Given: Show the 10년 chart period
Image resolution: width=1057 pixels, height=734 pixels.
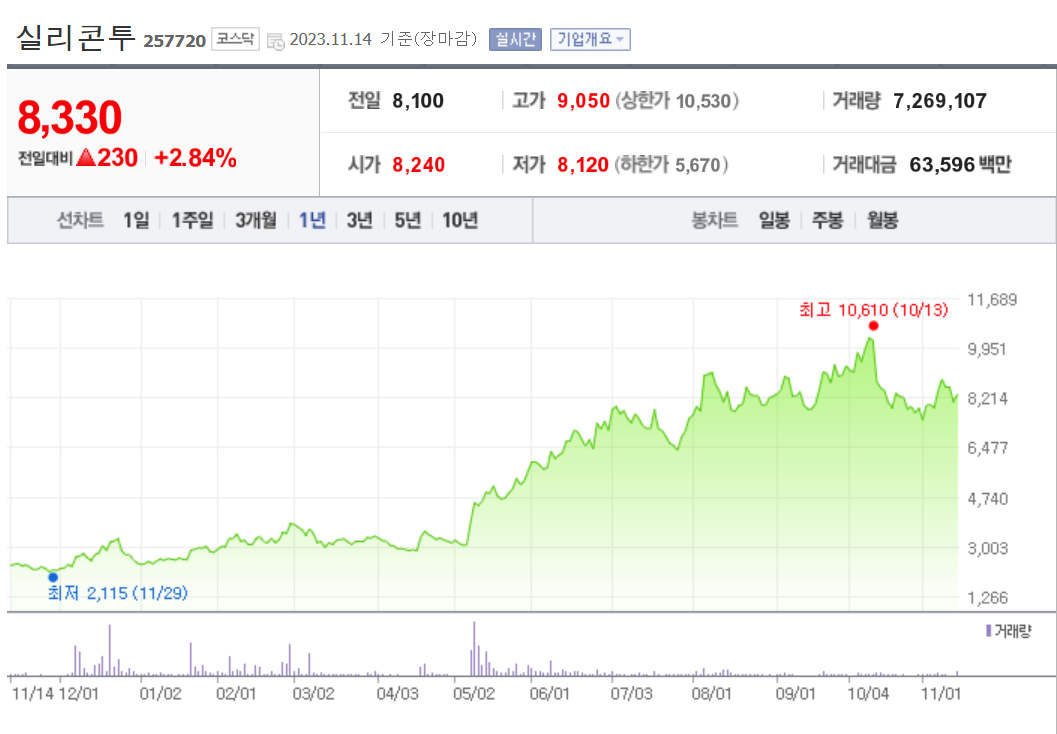Looking at the screenshot, I should pyautogui.click(x=460, y=220).
